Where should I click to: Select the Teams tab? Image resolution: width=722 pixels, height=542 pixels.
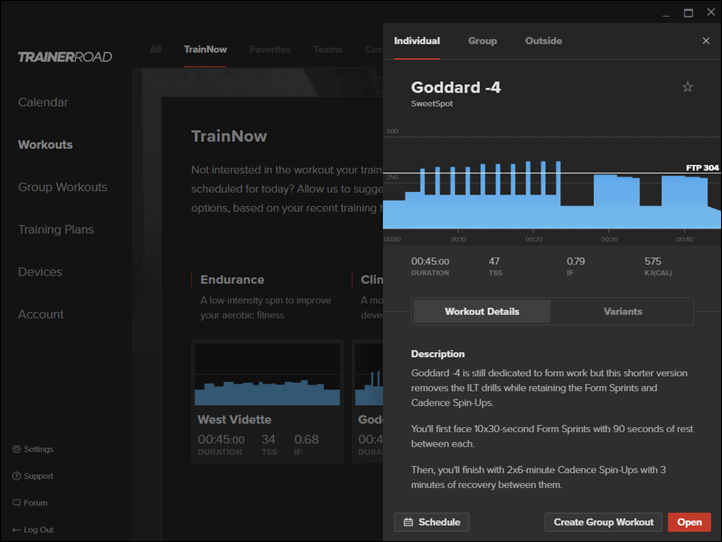(x=328, y=49)
